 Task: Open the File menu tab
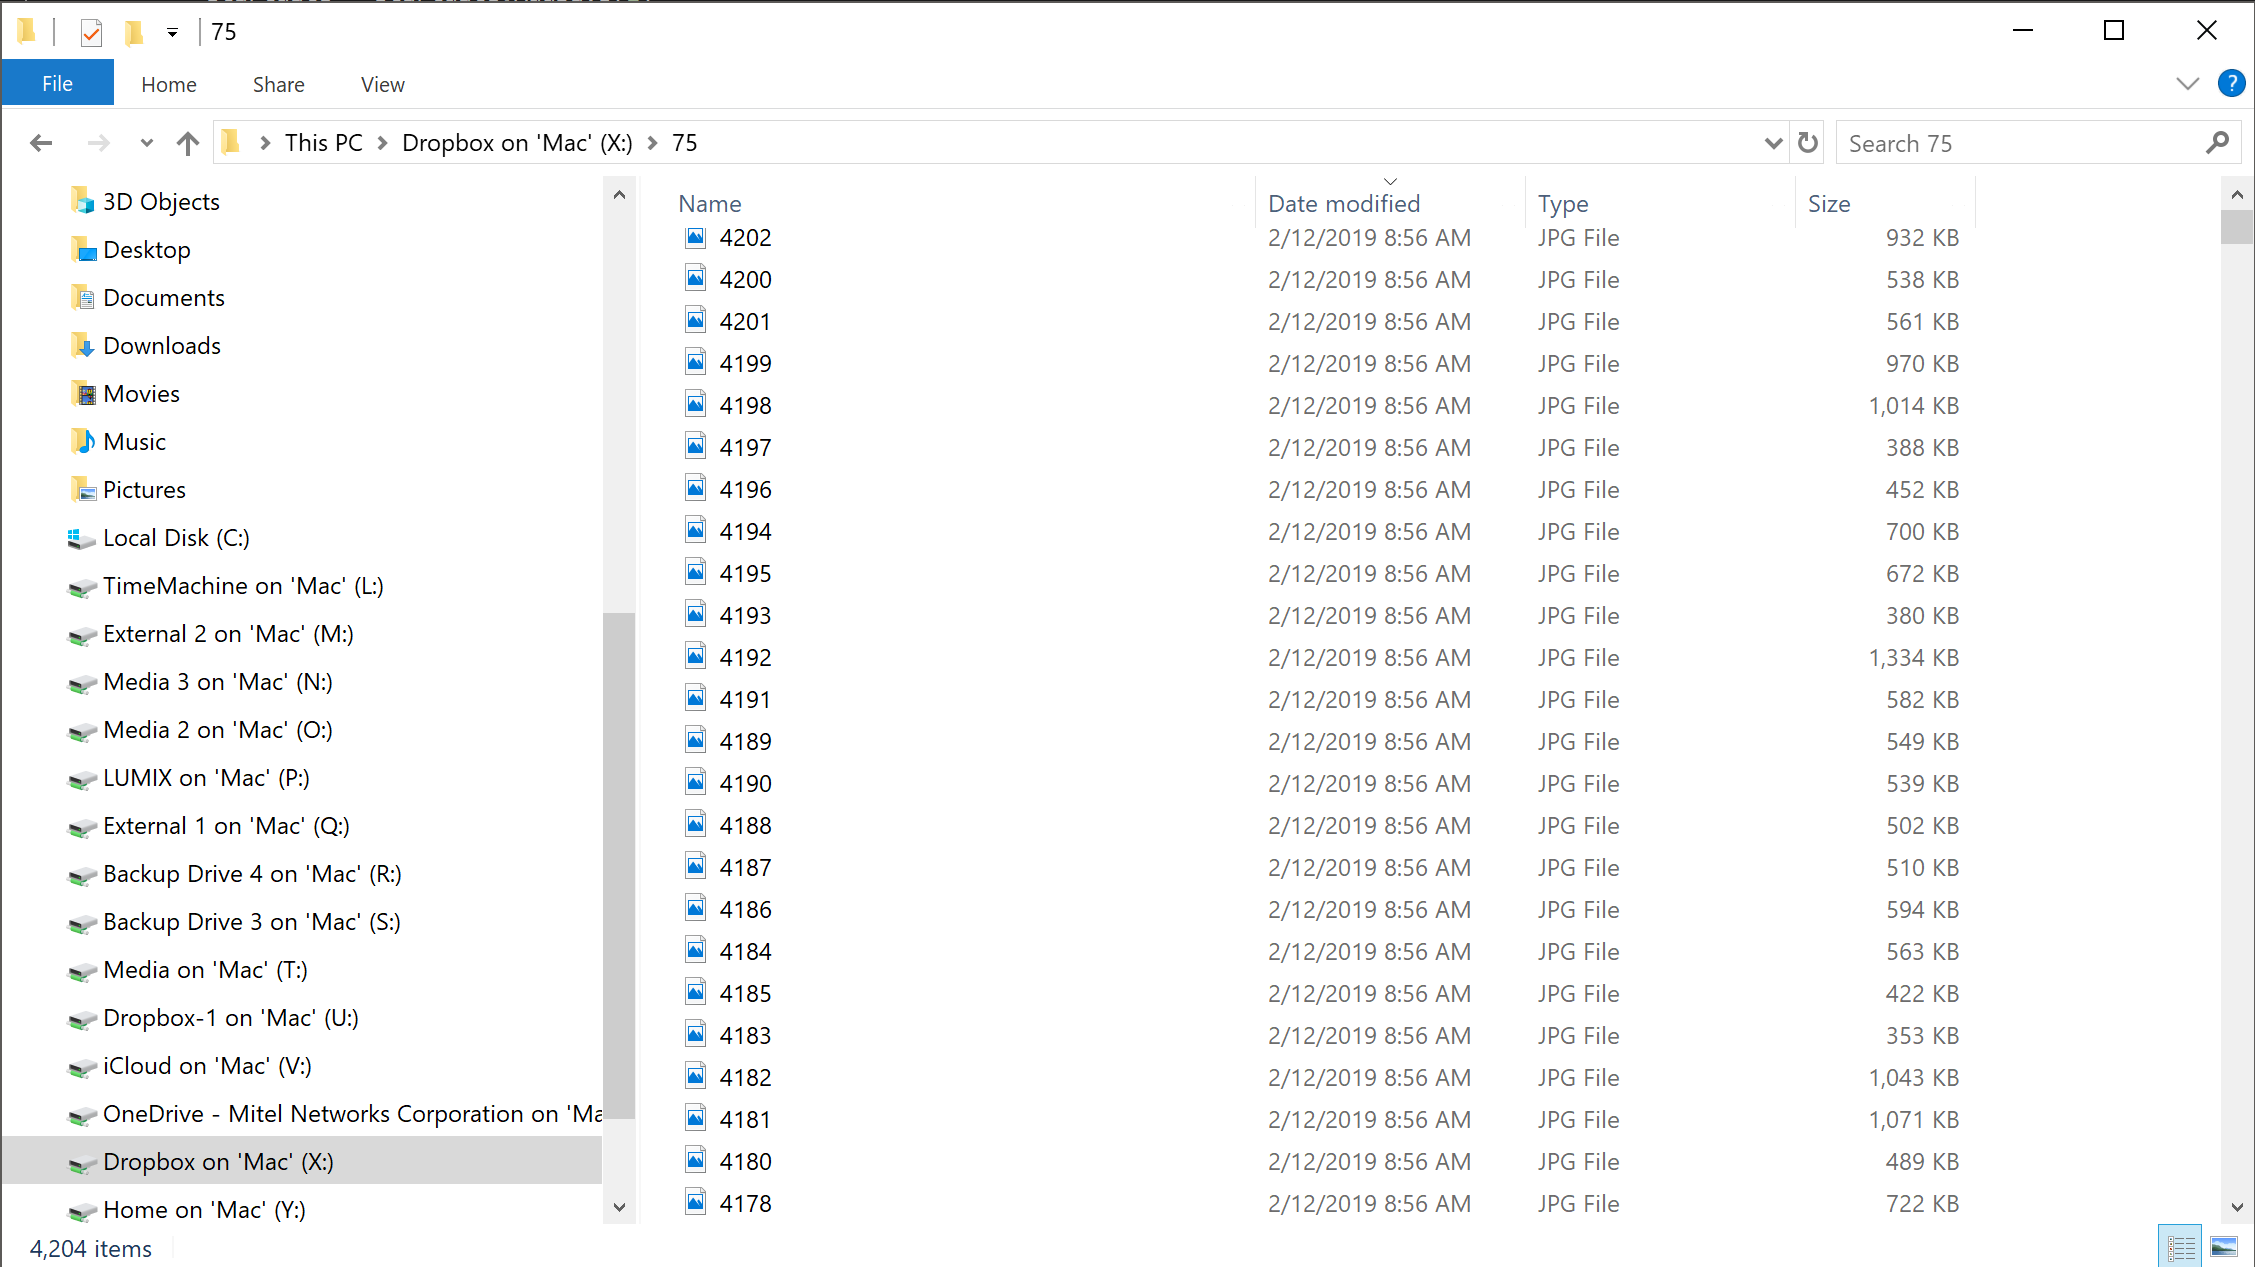click(x=57, y=84)
